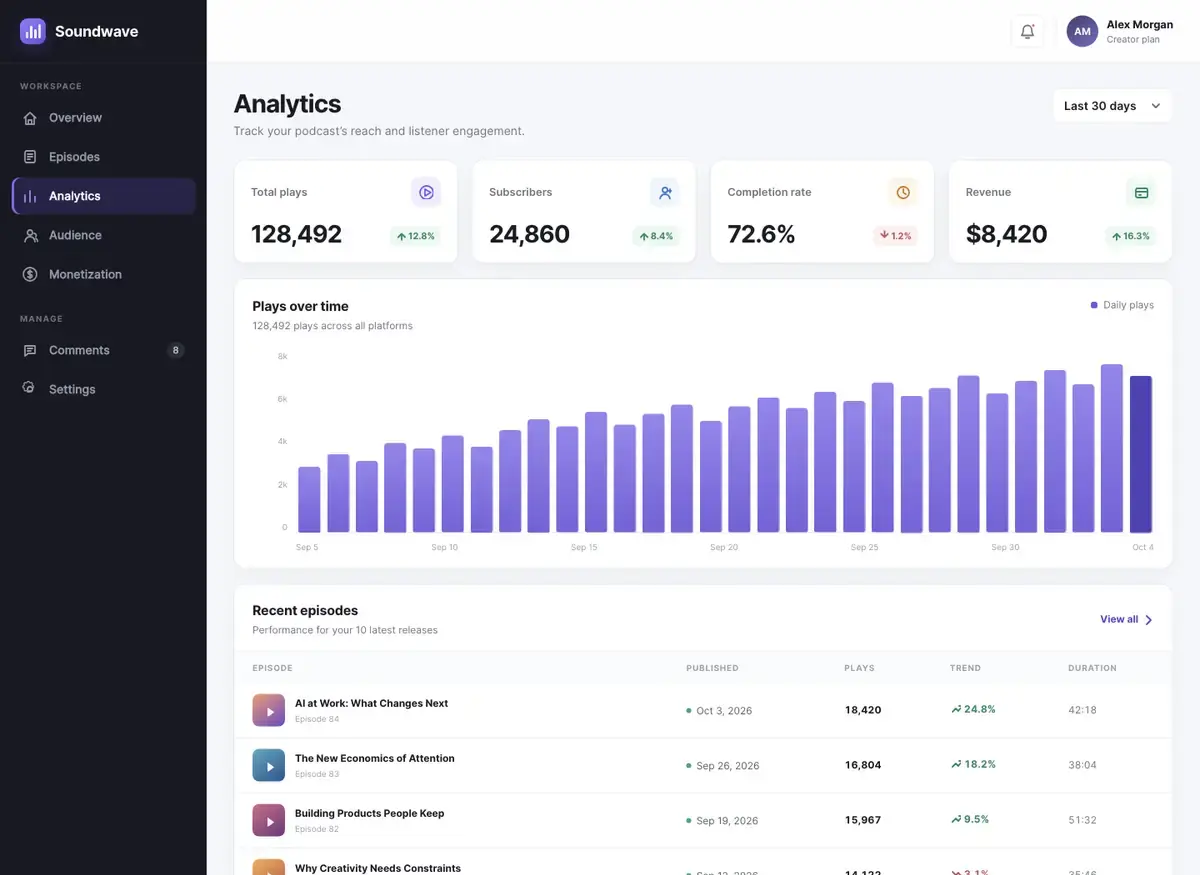Click the AM user avatar
Image resolution: width=1200 pixels, height=875 pixels.
point(1082,32)
